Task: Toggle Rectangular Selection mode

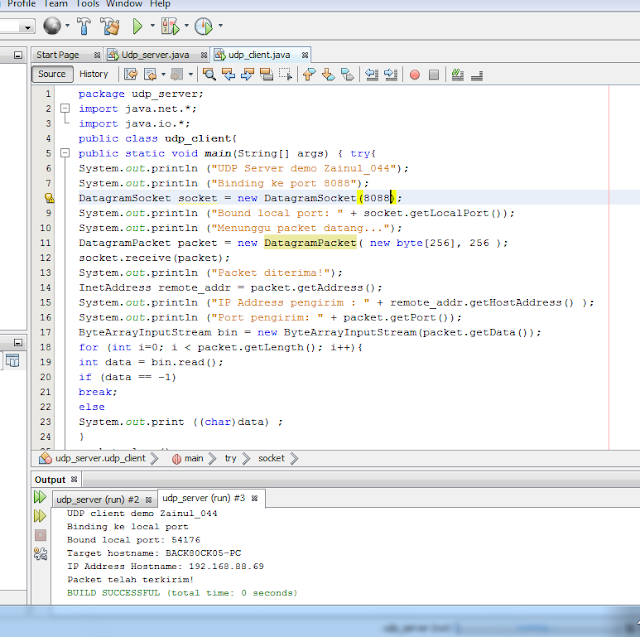Action: coord(286,74)
